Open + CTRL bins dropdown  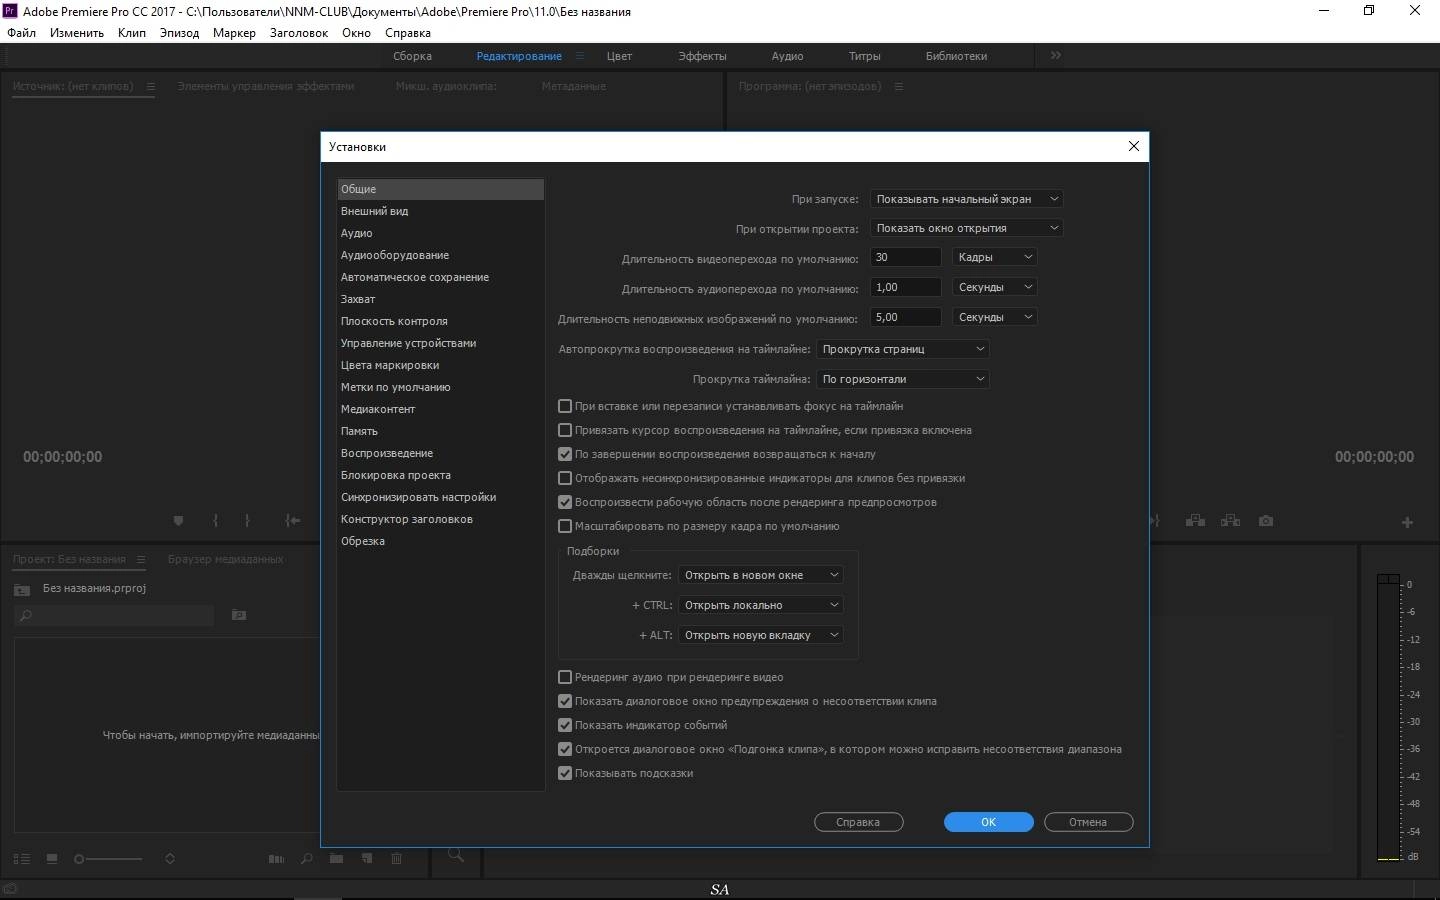coord(761,605)
